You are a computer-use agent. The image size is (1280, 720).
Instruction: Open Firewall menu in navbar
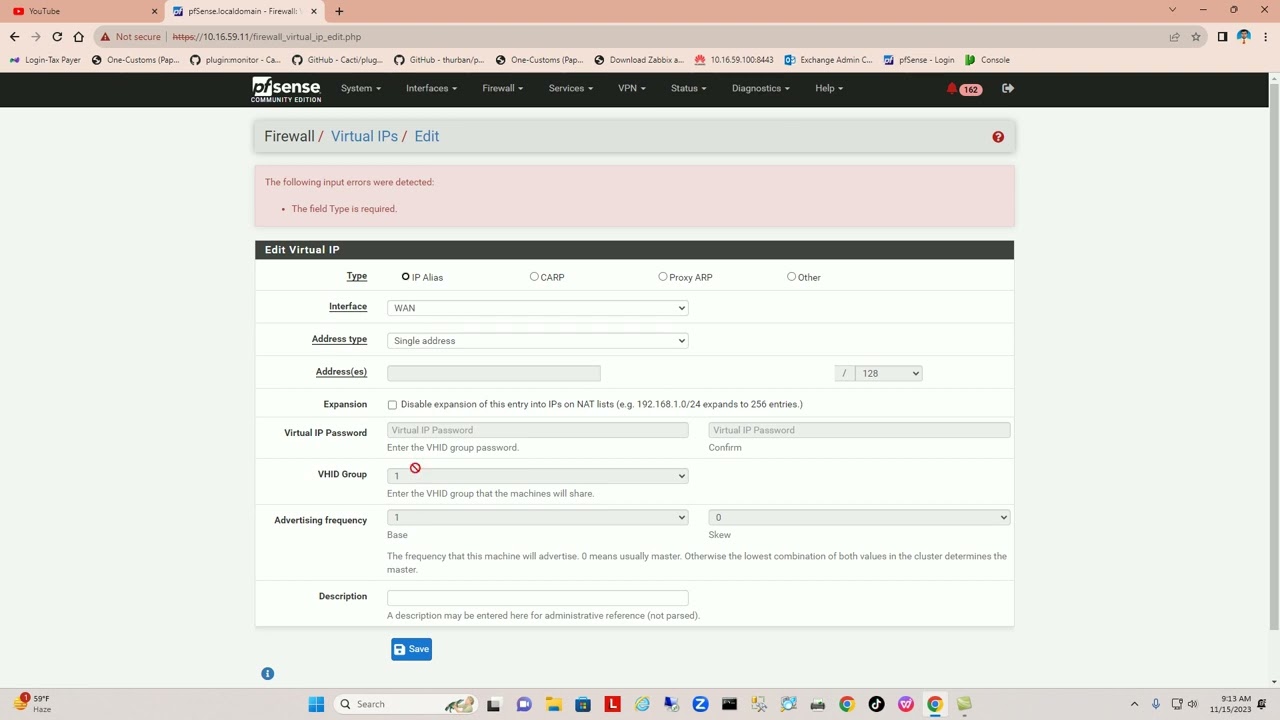click(502, 88)
